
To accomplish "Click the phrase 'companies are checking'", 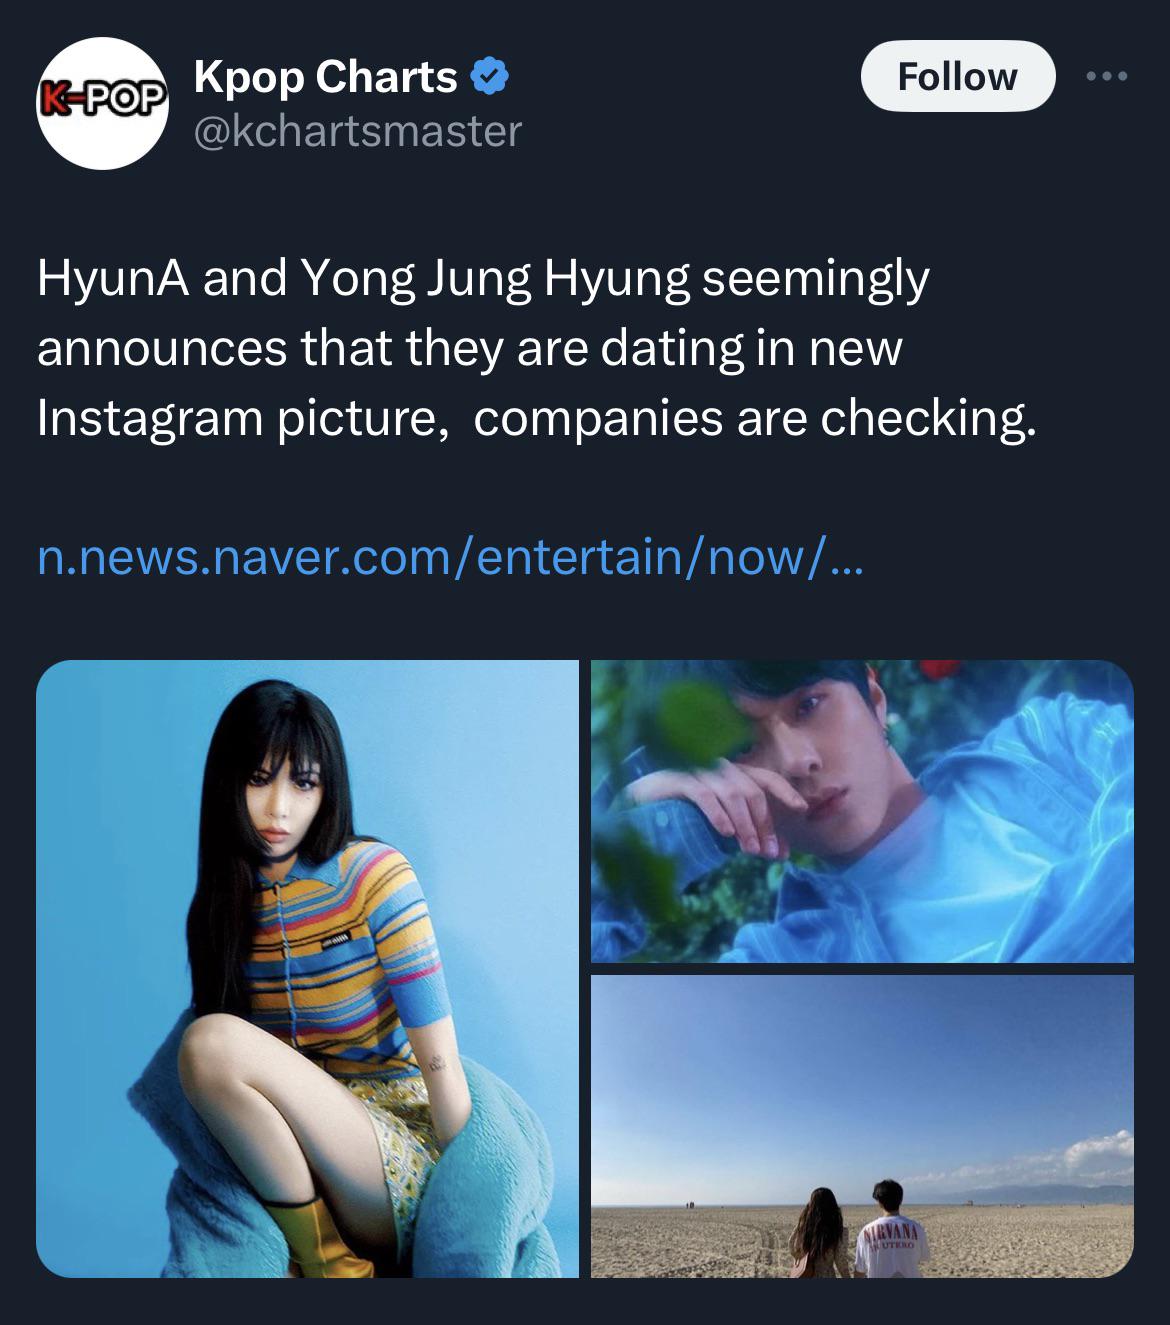I will pyautogui.click(x=755, y=418).
